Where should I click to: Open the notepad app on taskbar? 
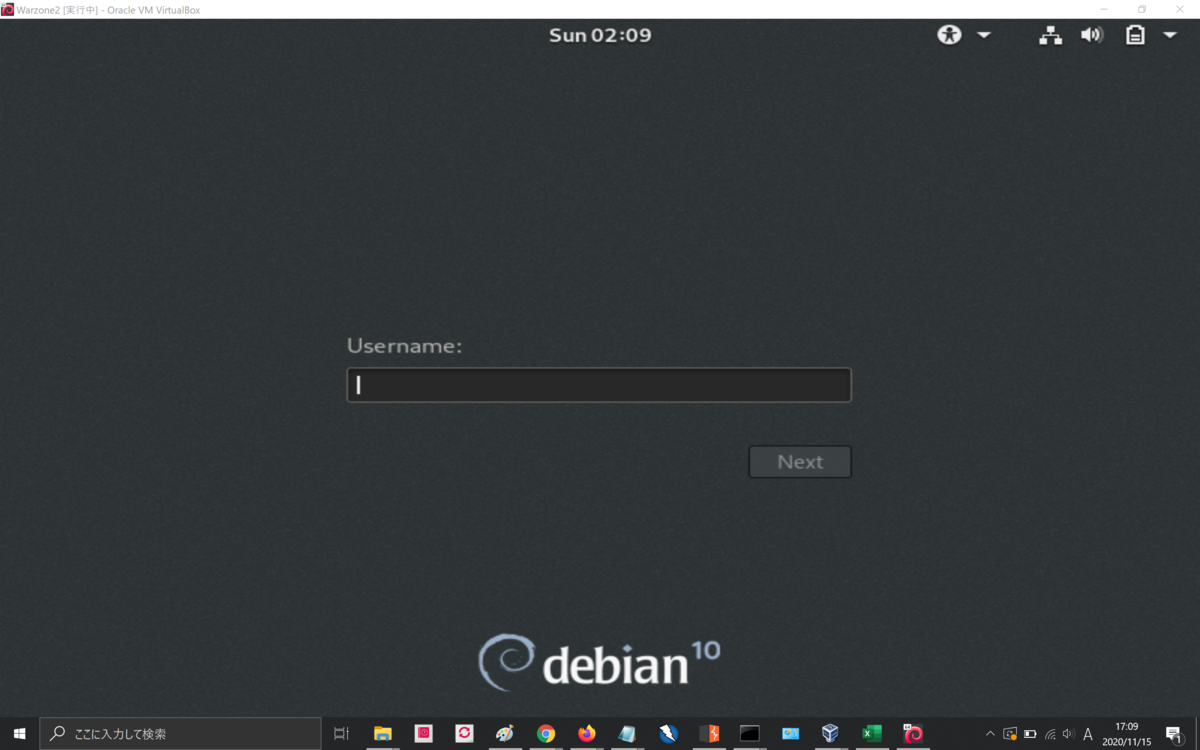click(x=627, y=733)
